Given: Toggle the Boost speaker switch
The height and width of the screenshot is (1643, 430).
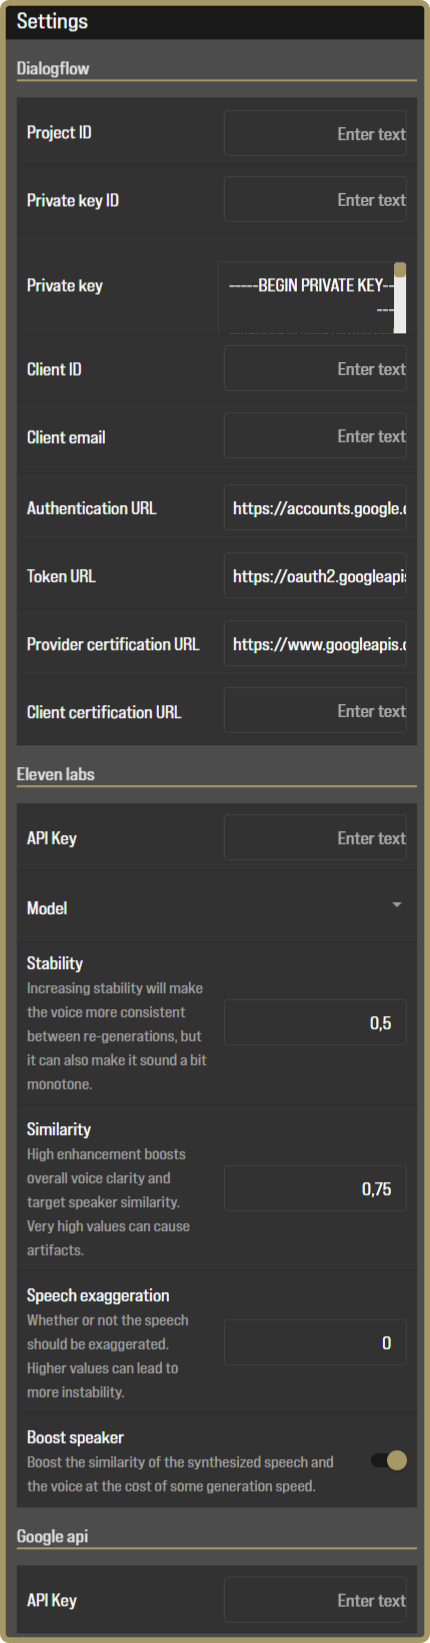Looking at the screenshot, I should pyautogui.click(x=390, y=1460).
